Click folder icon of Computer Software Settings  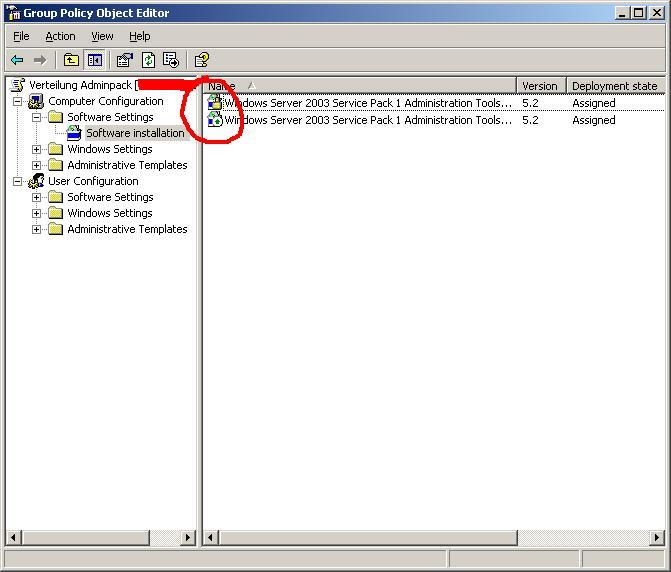click(55, 117)
